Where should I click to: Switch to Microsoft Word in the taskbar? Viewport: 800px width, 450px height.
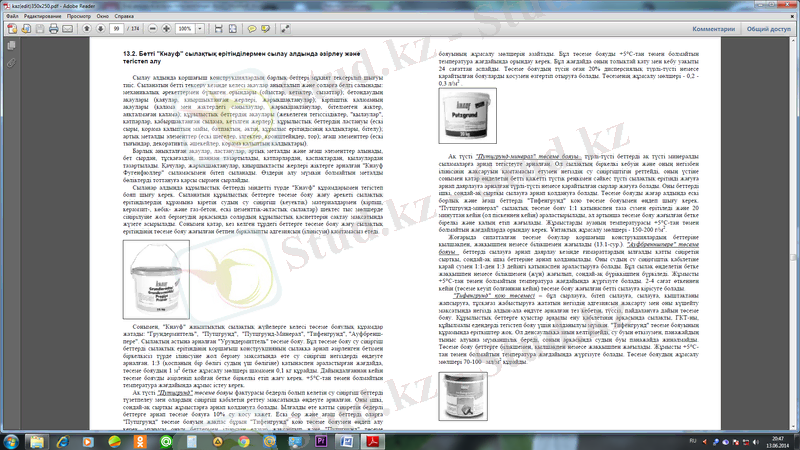[347, 442]
